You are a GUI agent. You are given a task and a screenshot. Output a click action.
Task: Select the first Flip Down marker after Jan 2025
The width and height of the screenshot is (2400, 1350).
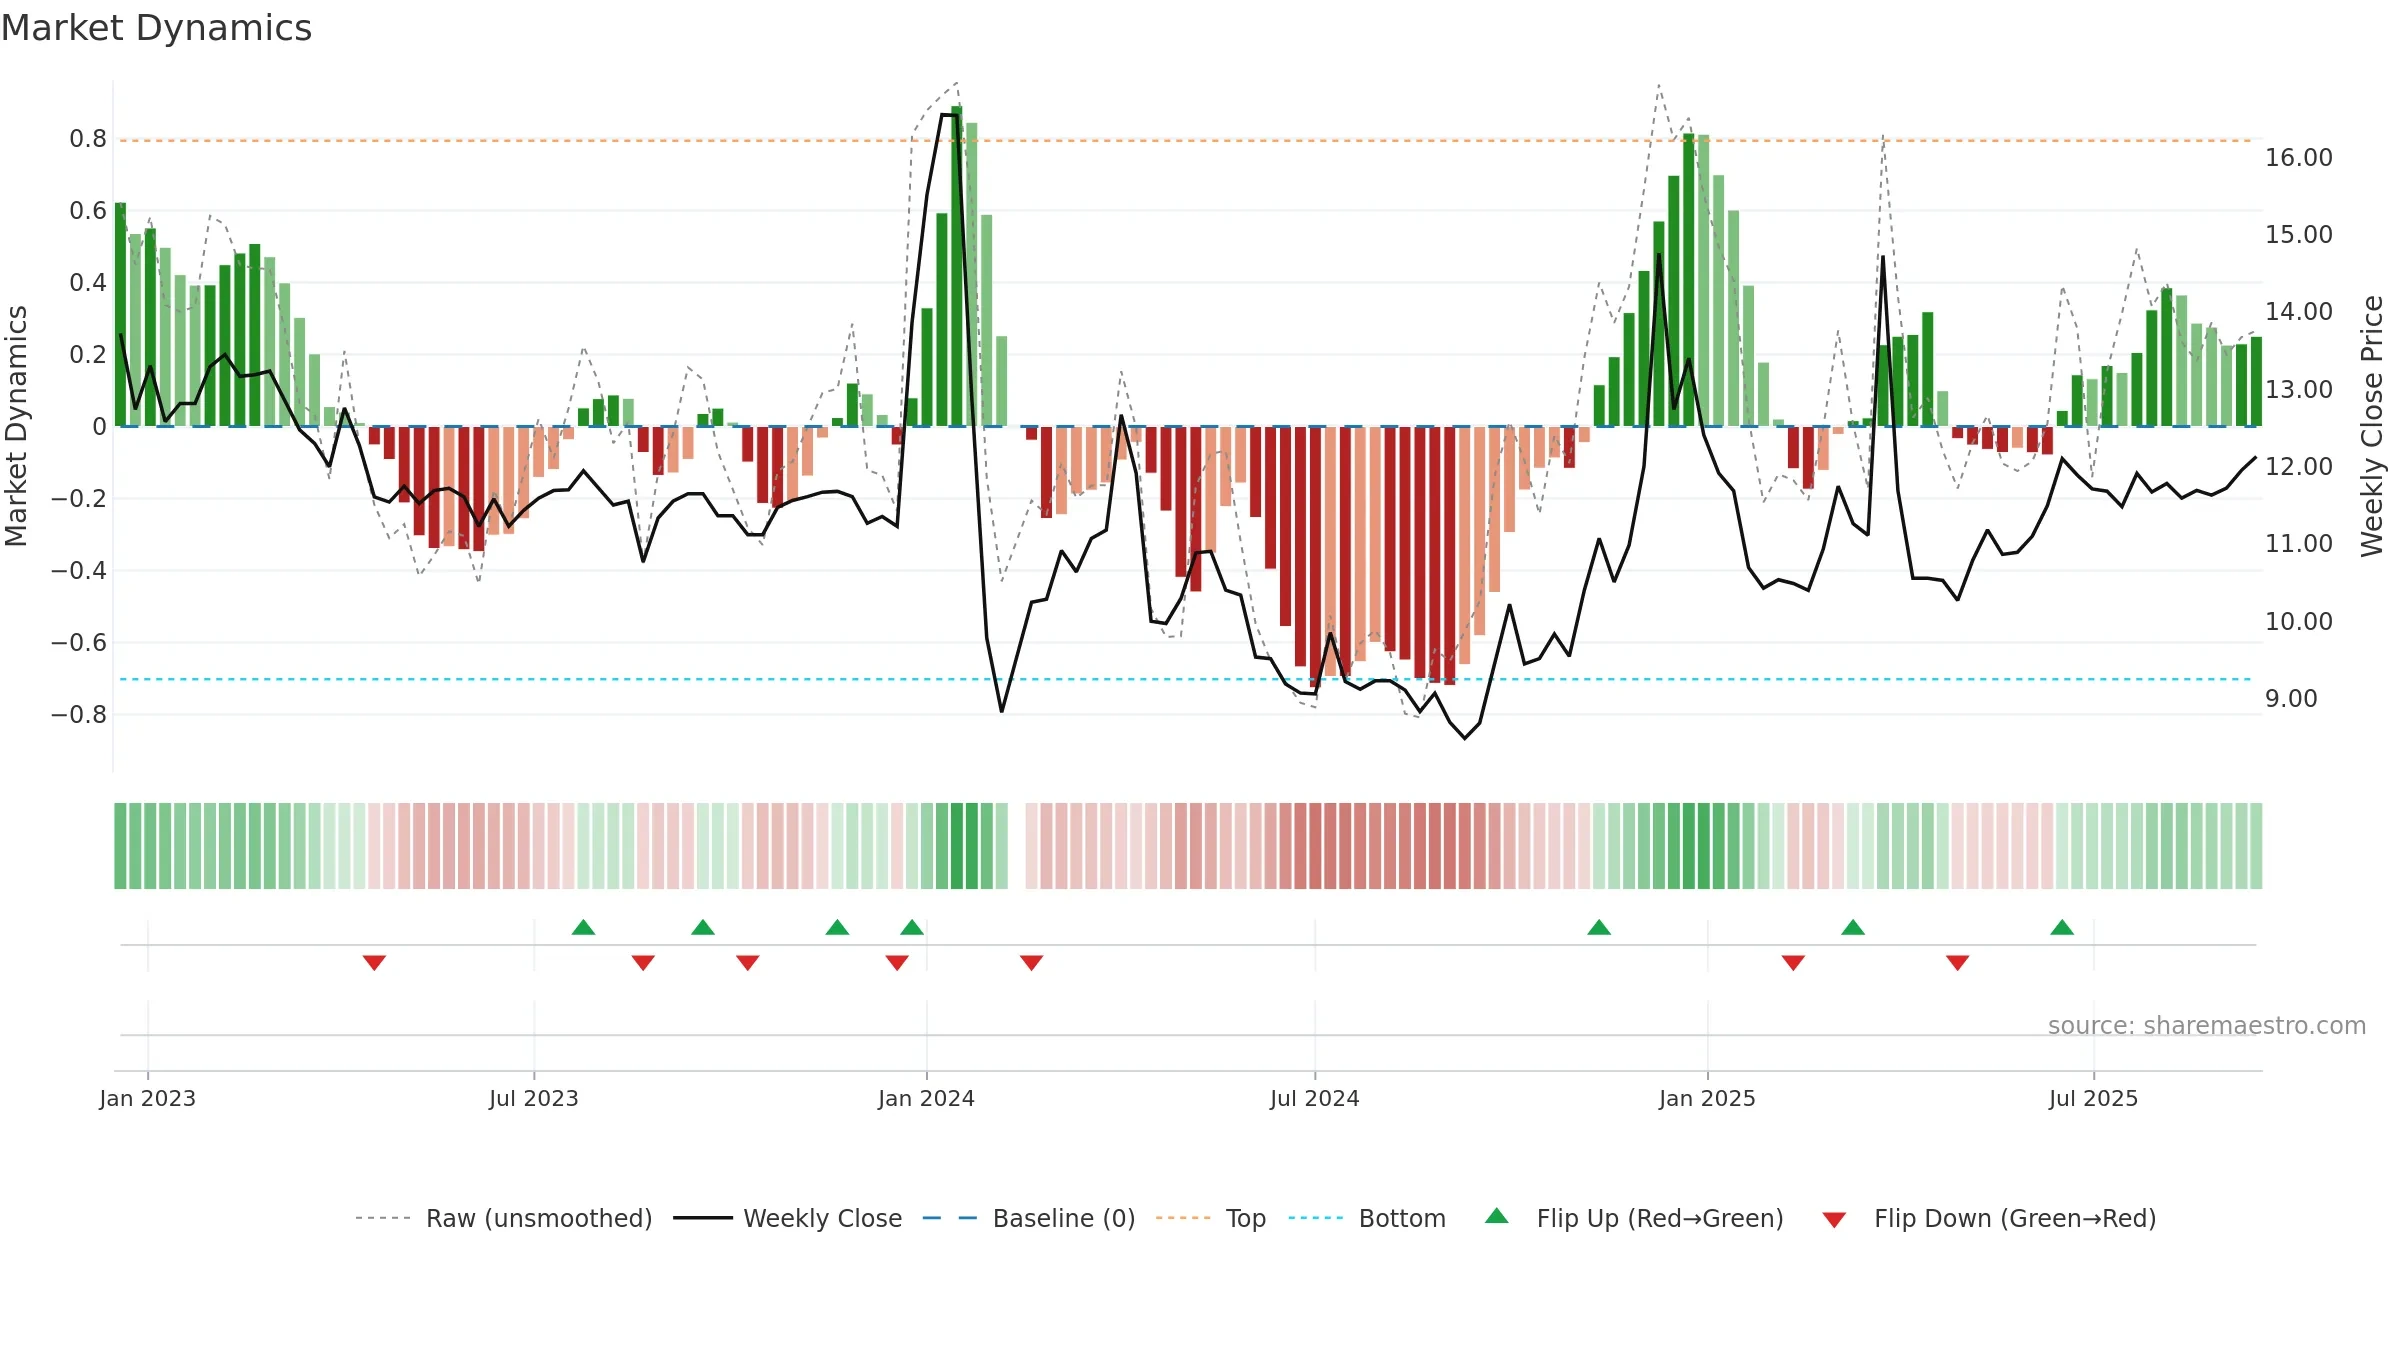coord(1793,962)
